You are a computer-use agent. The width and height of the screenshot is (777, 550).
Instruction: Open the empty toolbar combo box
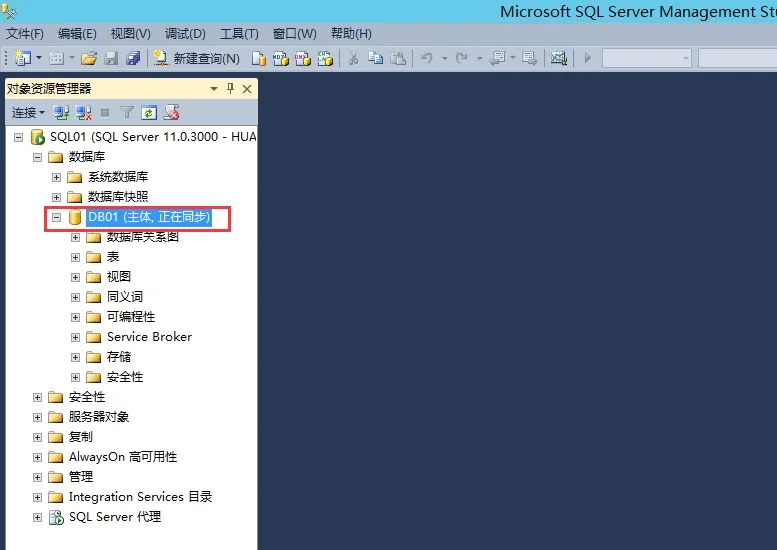click(647, 58)
